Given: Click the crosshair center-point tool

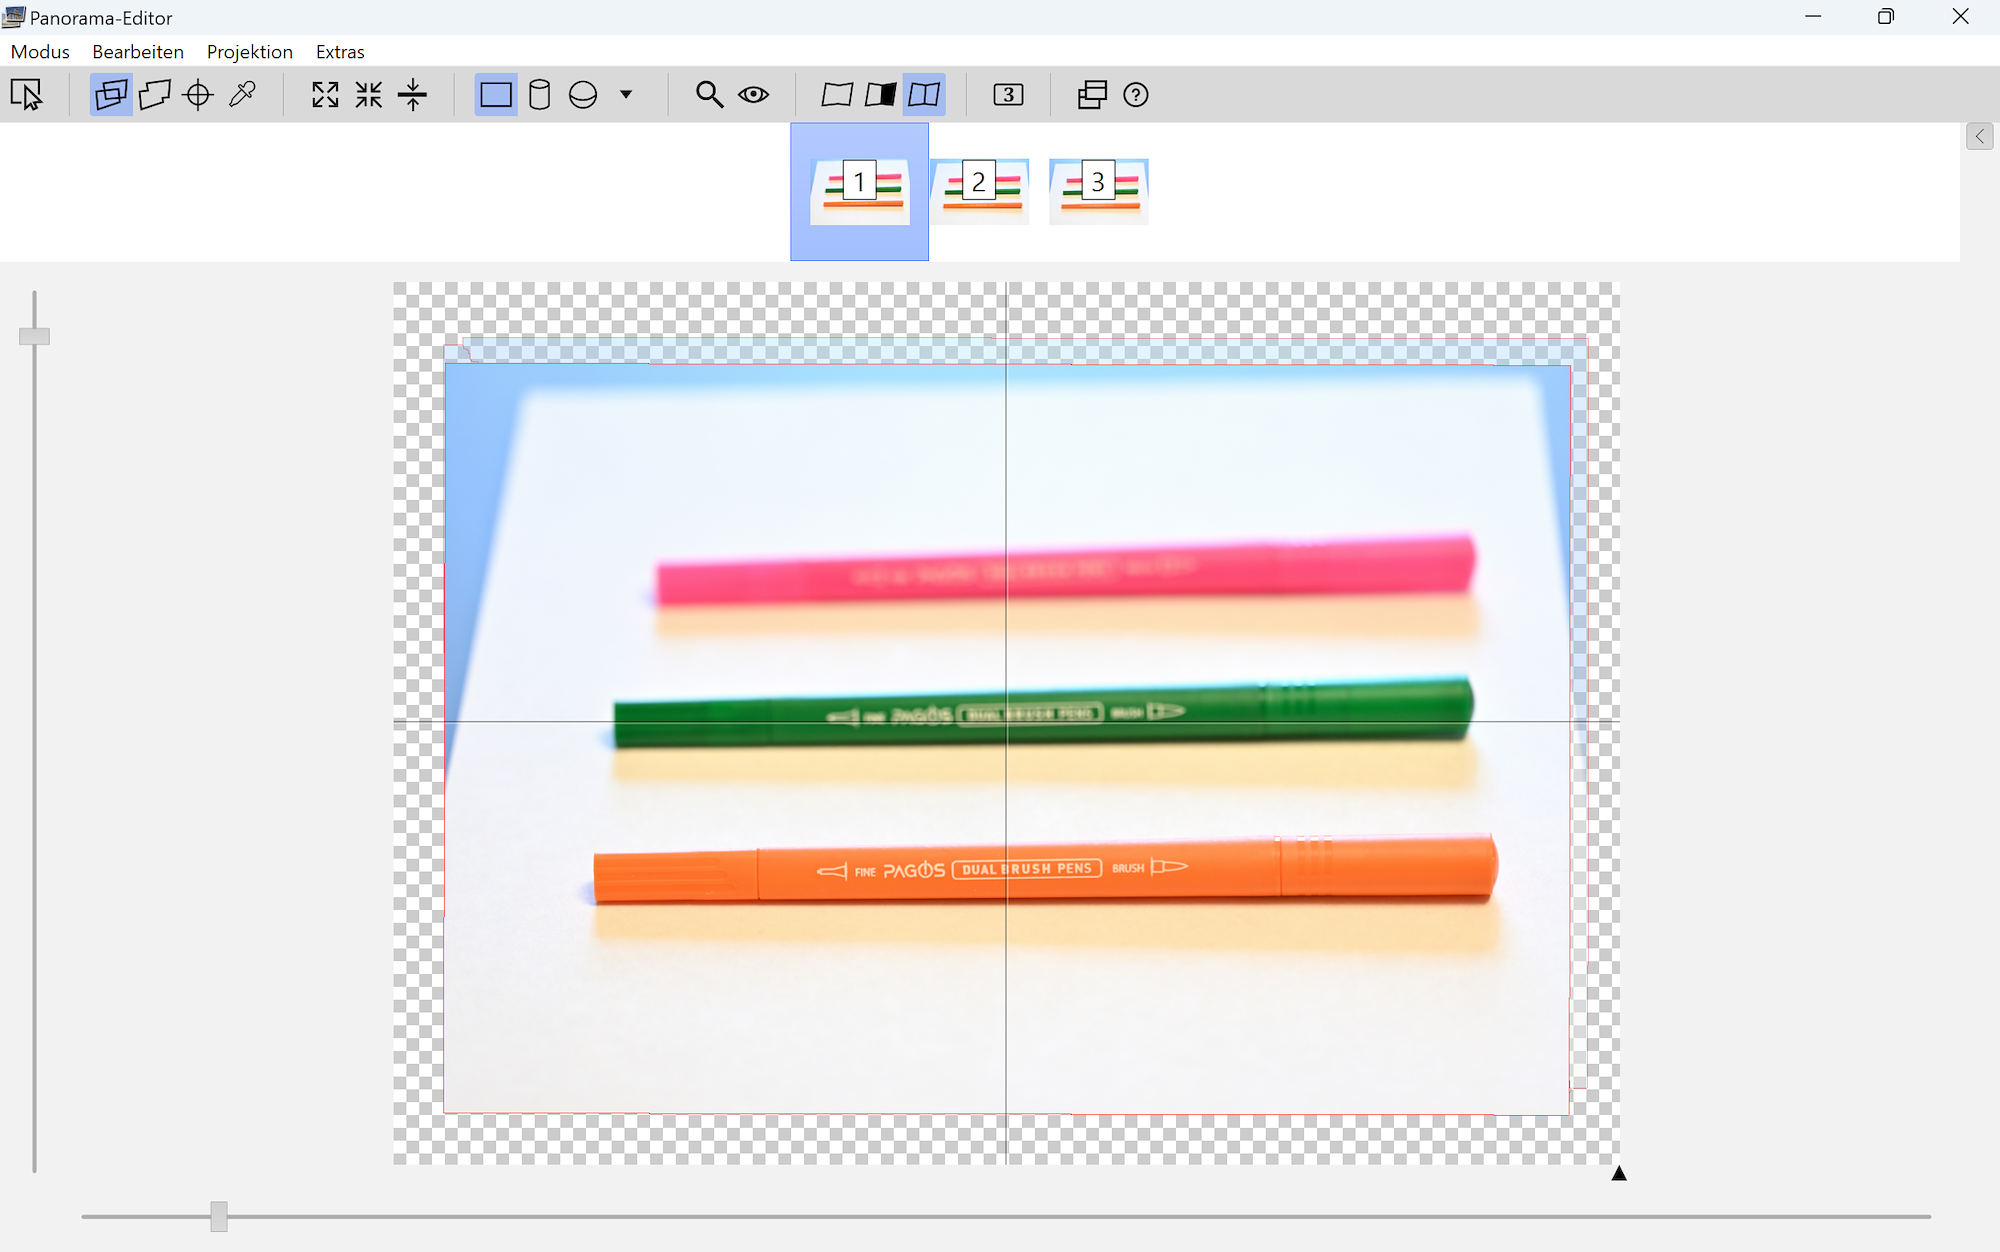Looking at the screenshot, I should (x=198, y=95).
